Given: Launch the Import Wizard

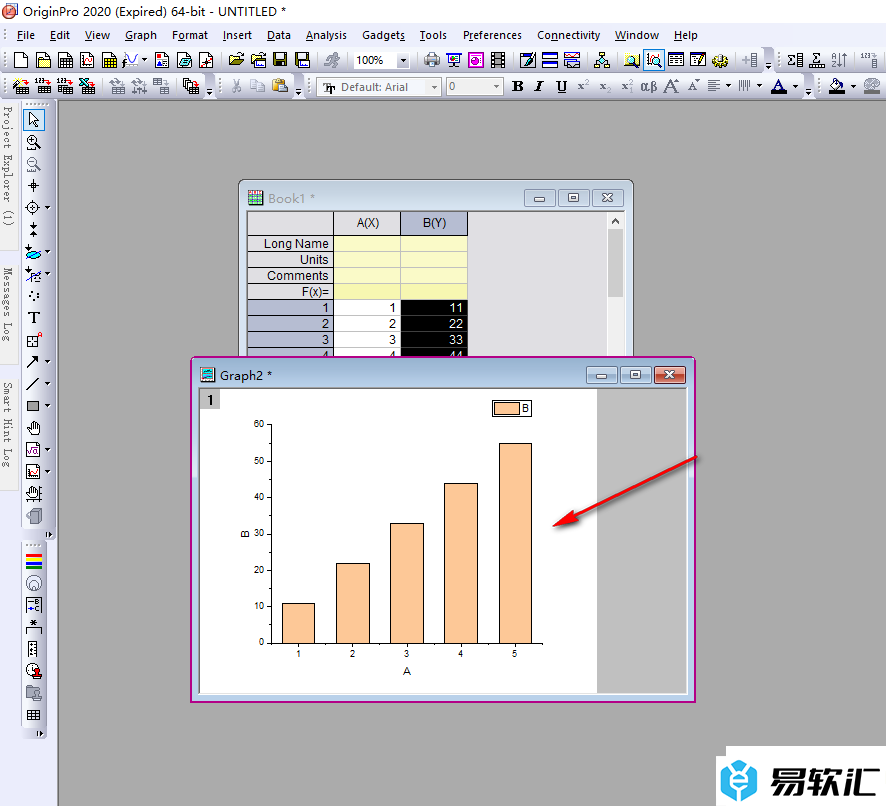Looking at the screenshot, I should pos(21,86).
